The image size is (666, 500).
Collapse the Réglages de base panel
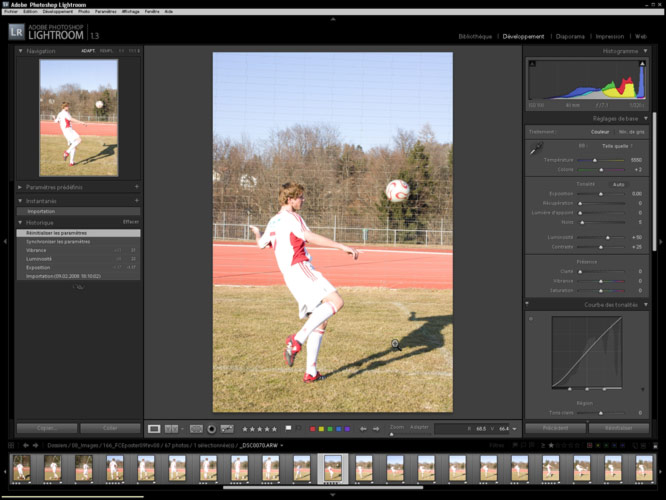coord(645,118)
